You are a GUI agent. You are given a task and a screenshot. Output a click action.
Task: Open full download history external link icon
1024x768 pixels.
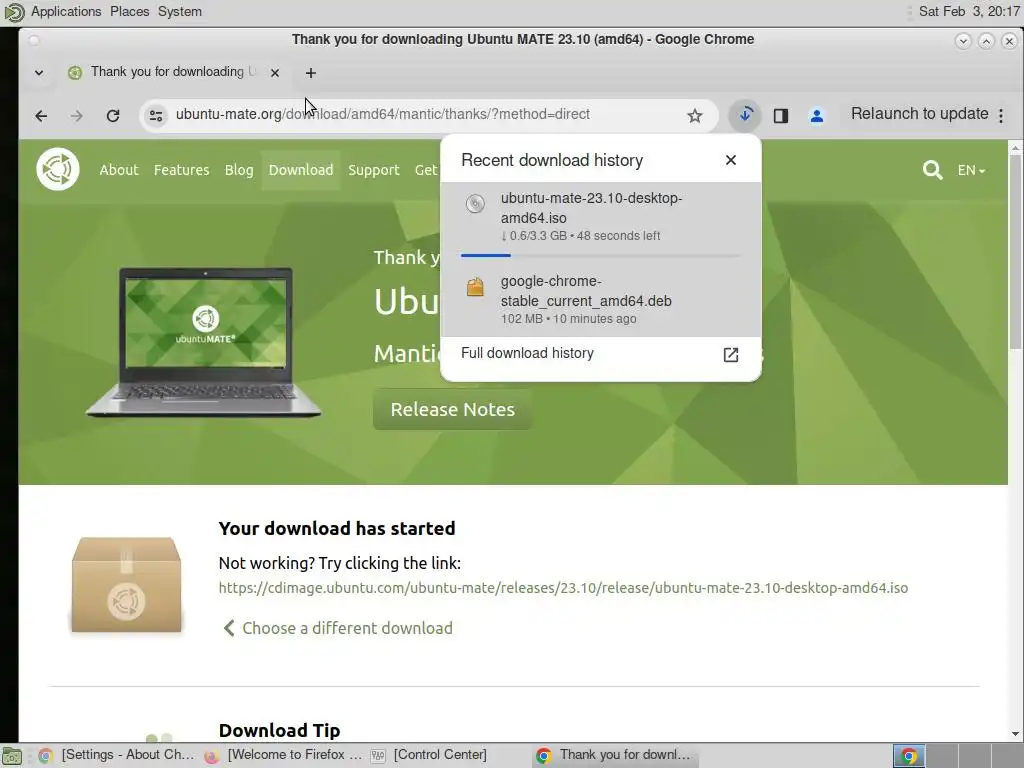[x=731, y=355]
